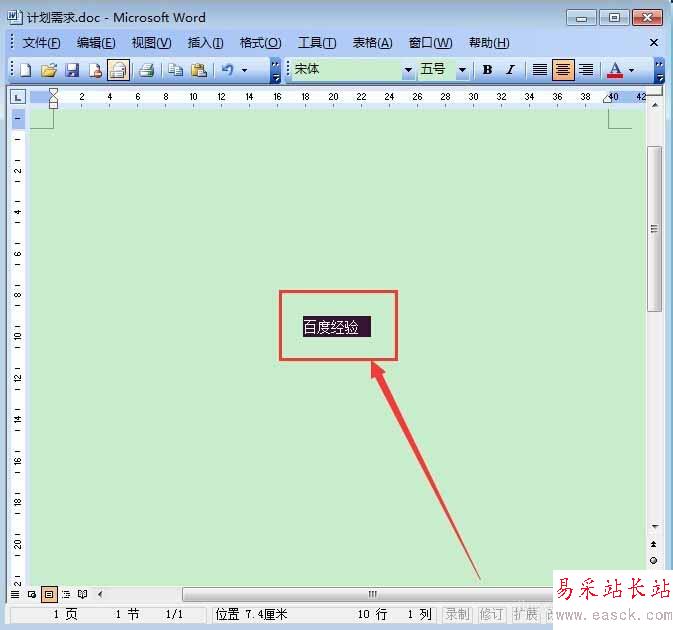Undo the last action
The width and height of the screenshot is (673, 630).
(227, 70)
